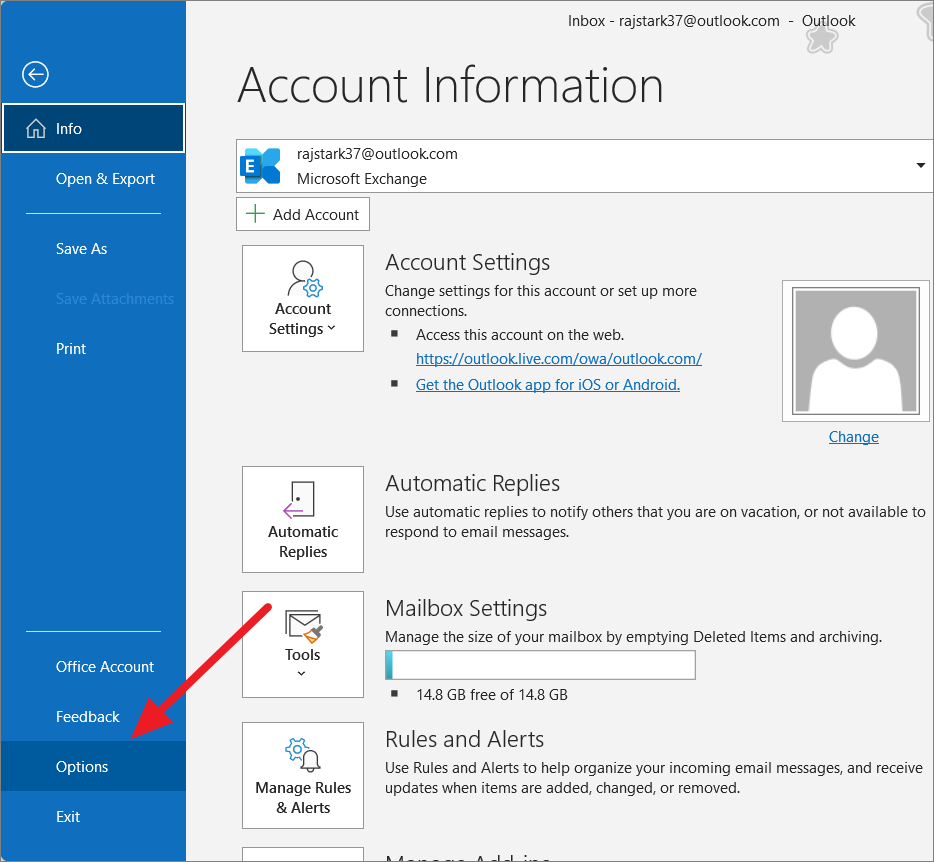
Task: Click the plus icon on Add Account
Action: tap(255, 214)
